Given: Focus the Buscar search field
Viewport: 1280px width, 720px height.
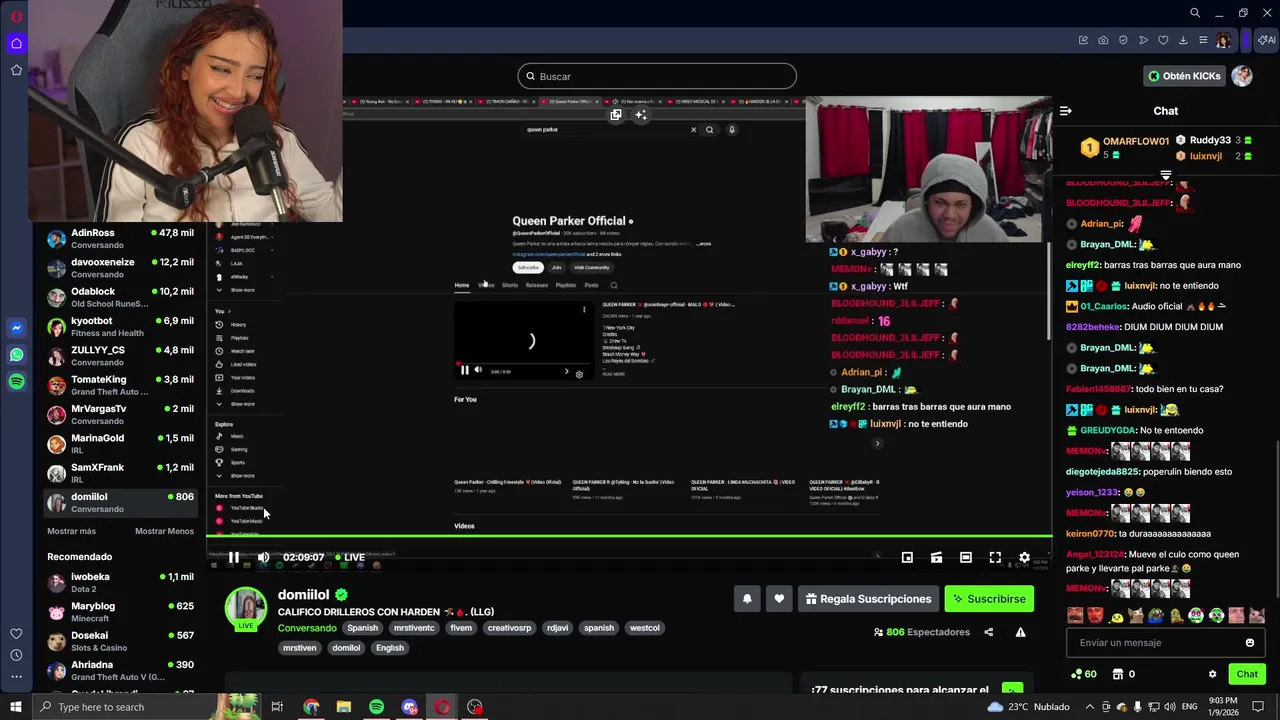Looking at the screenshot, I should pyautogui.click(x=657, y=76).
